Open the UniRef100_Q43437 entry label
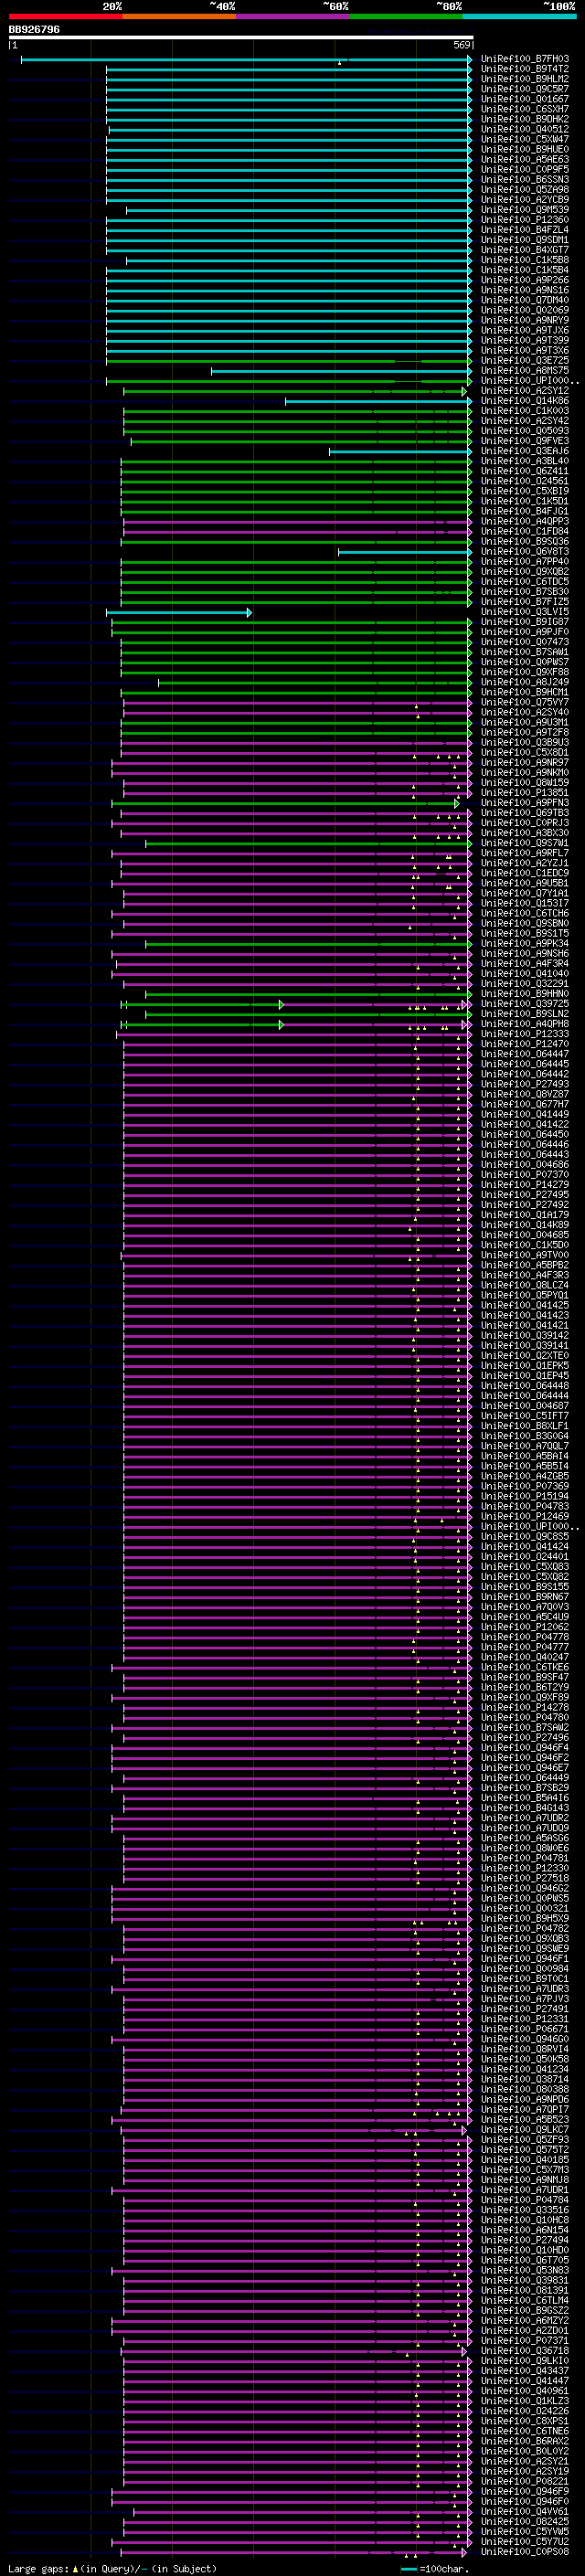The height and width of the screenshot is (2576, 585). pos(525,2371)
